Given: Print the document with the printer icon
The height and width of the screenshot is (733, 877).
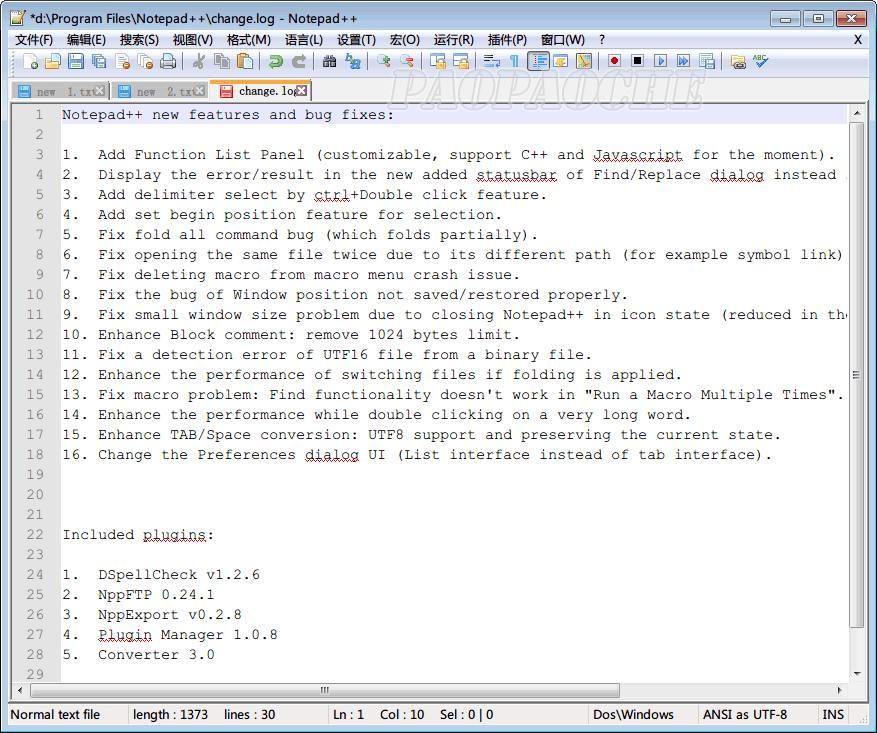Looking at the screenshot, I should (x=168, y=61).
